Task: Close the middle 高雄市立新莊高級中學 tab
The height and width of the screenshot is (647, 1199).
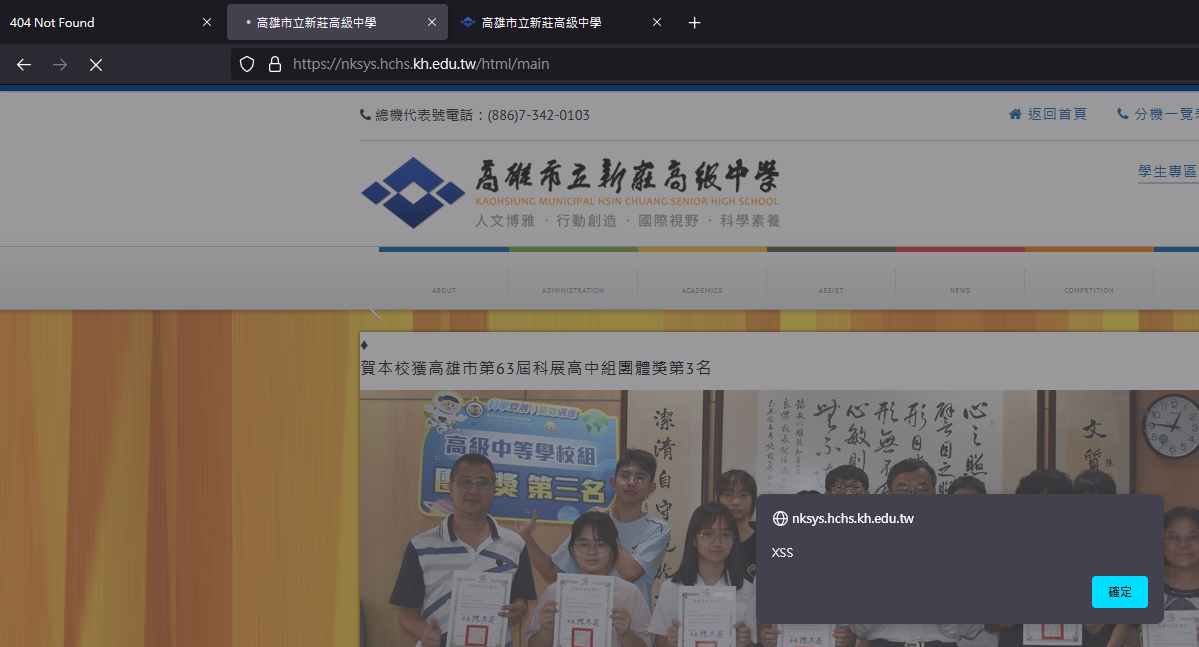Action: click(432, 22)
